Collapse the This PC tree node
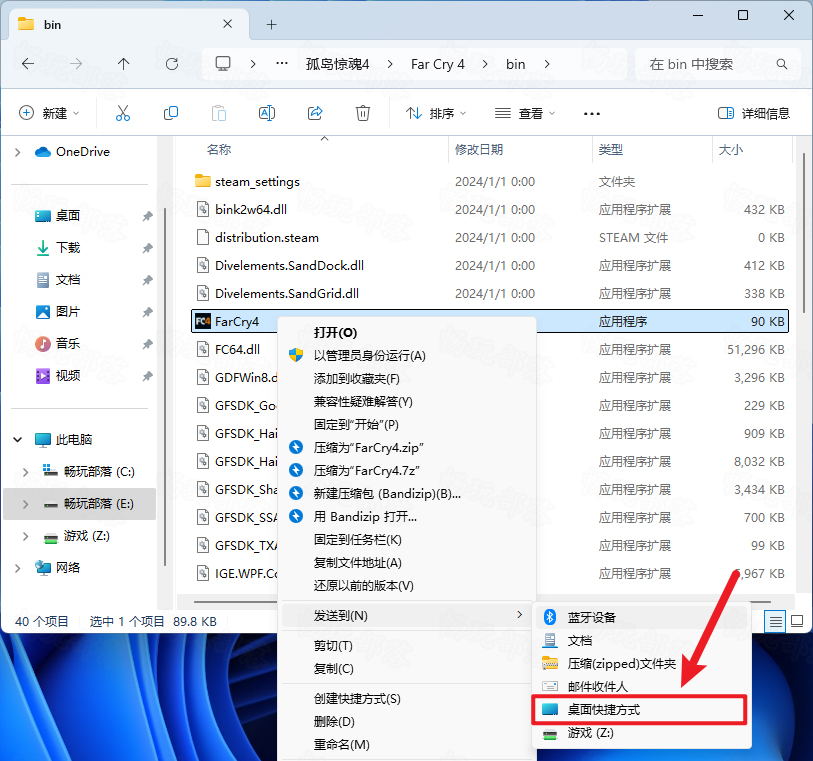Viewport: 813px width, 761px height. [x=18, y=440]
